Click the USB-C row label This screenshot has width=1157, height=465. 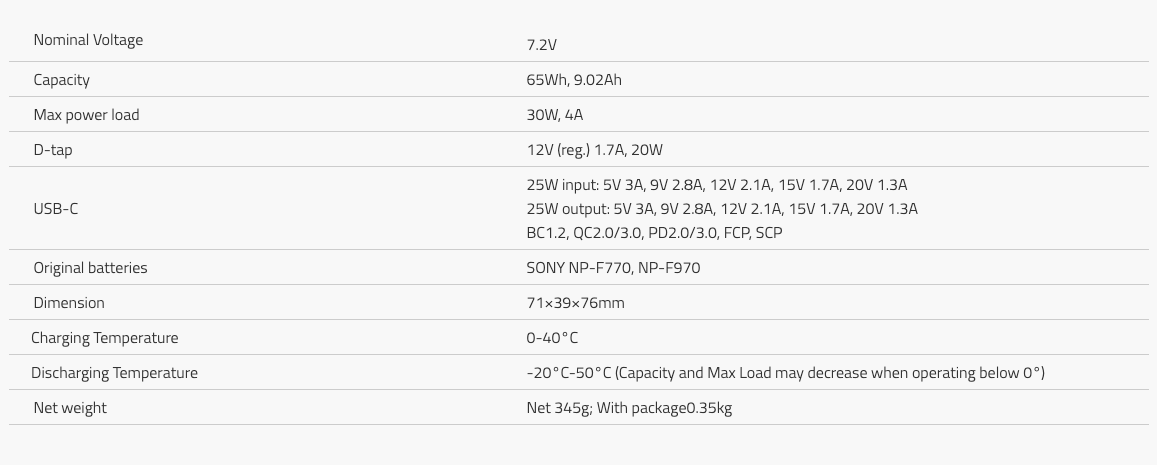point(55,209)
